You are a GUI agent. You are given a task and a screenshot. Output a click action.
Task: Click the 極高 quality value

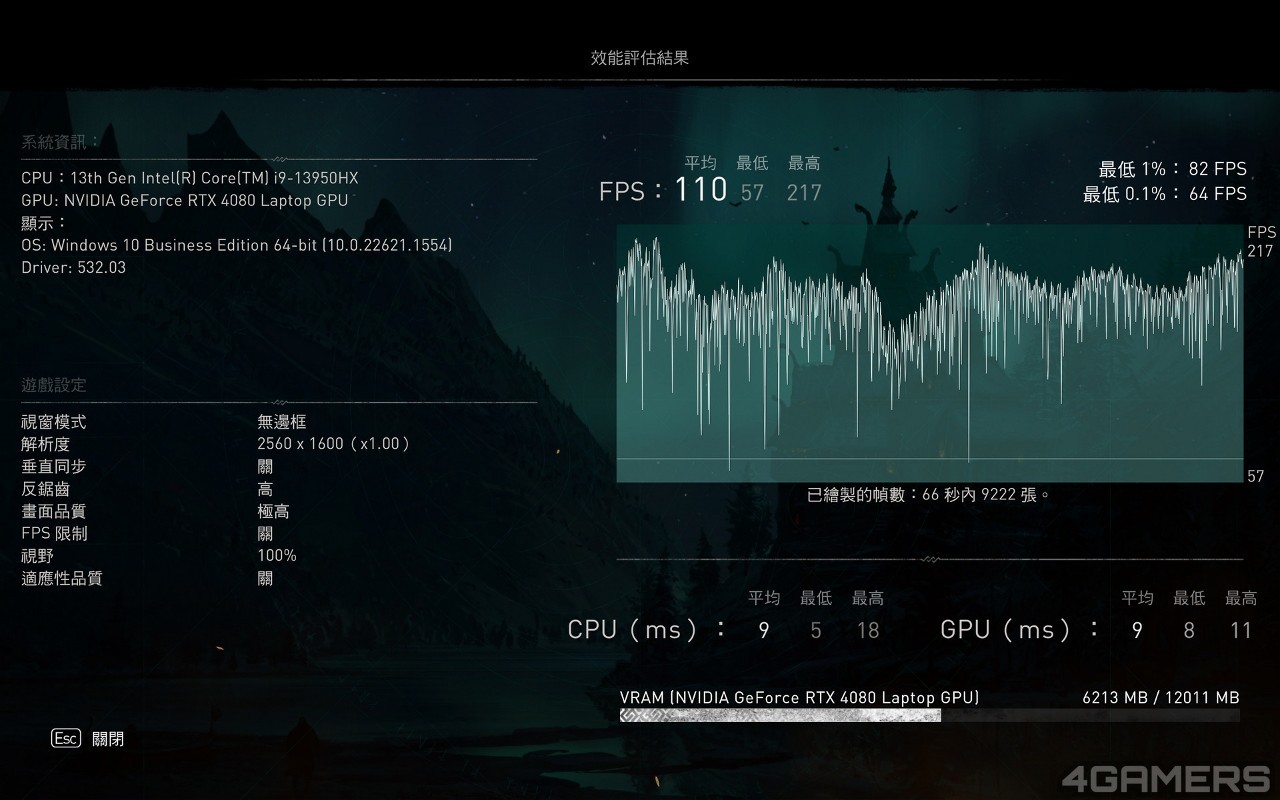pos(273,511)
